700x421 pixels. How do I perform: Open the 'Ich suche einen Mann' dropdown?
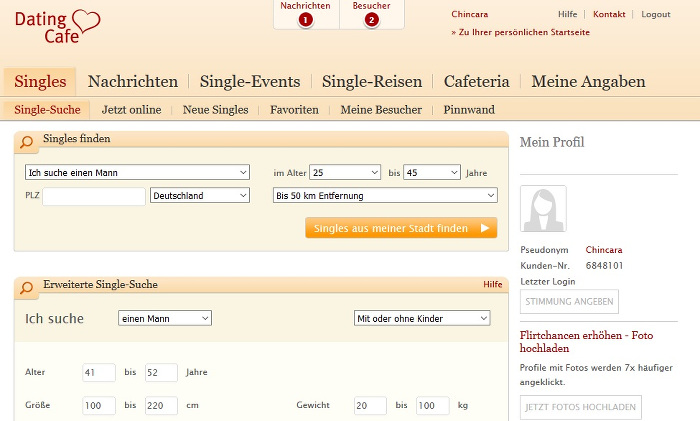(138, 172)
